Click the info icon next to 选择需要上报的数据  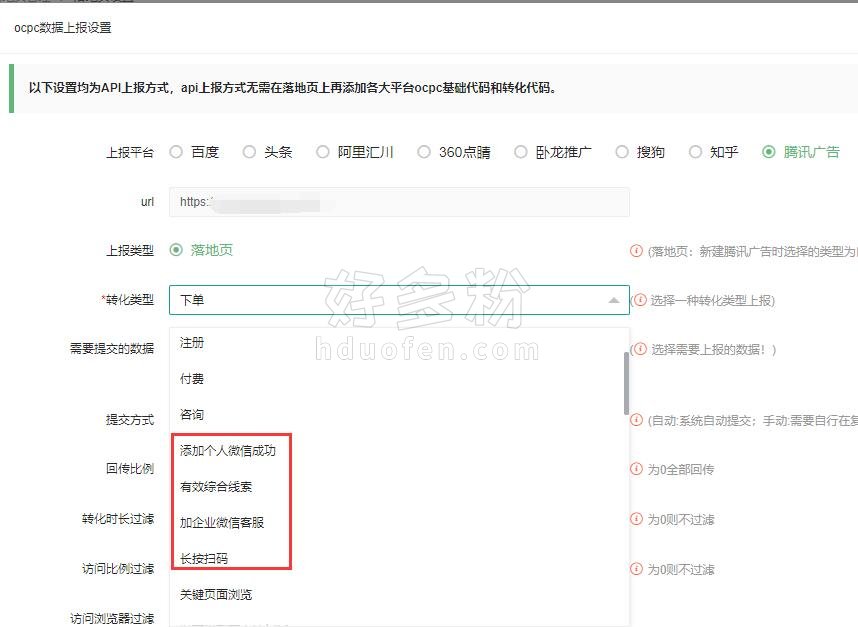pyautogui.click(x=640, y=349)
